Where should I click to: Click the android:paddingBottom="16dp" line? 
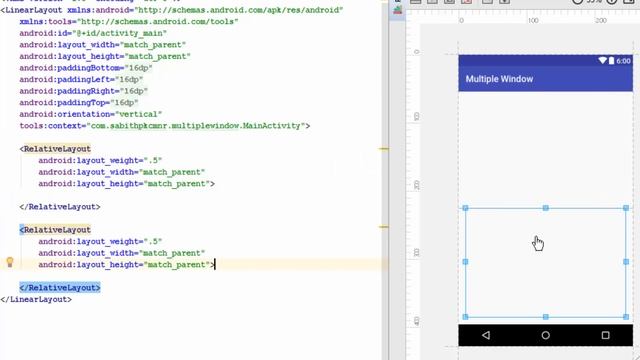pos(86,68)
